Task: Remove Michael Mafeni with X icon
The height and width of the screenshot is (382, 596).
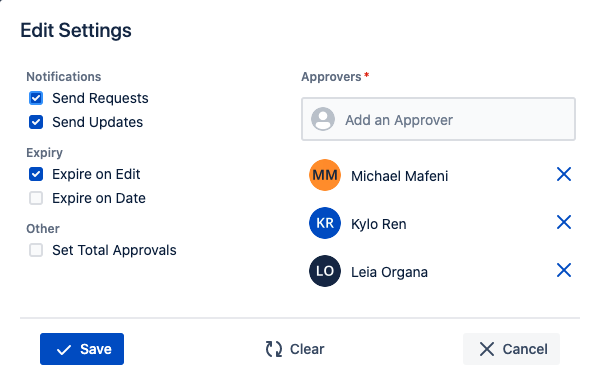Action: (x=564, y=174)
